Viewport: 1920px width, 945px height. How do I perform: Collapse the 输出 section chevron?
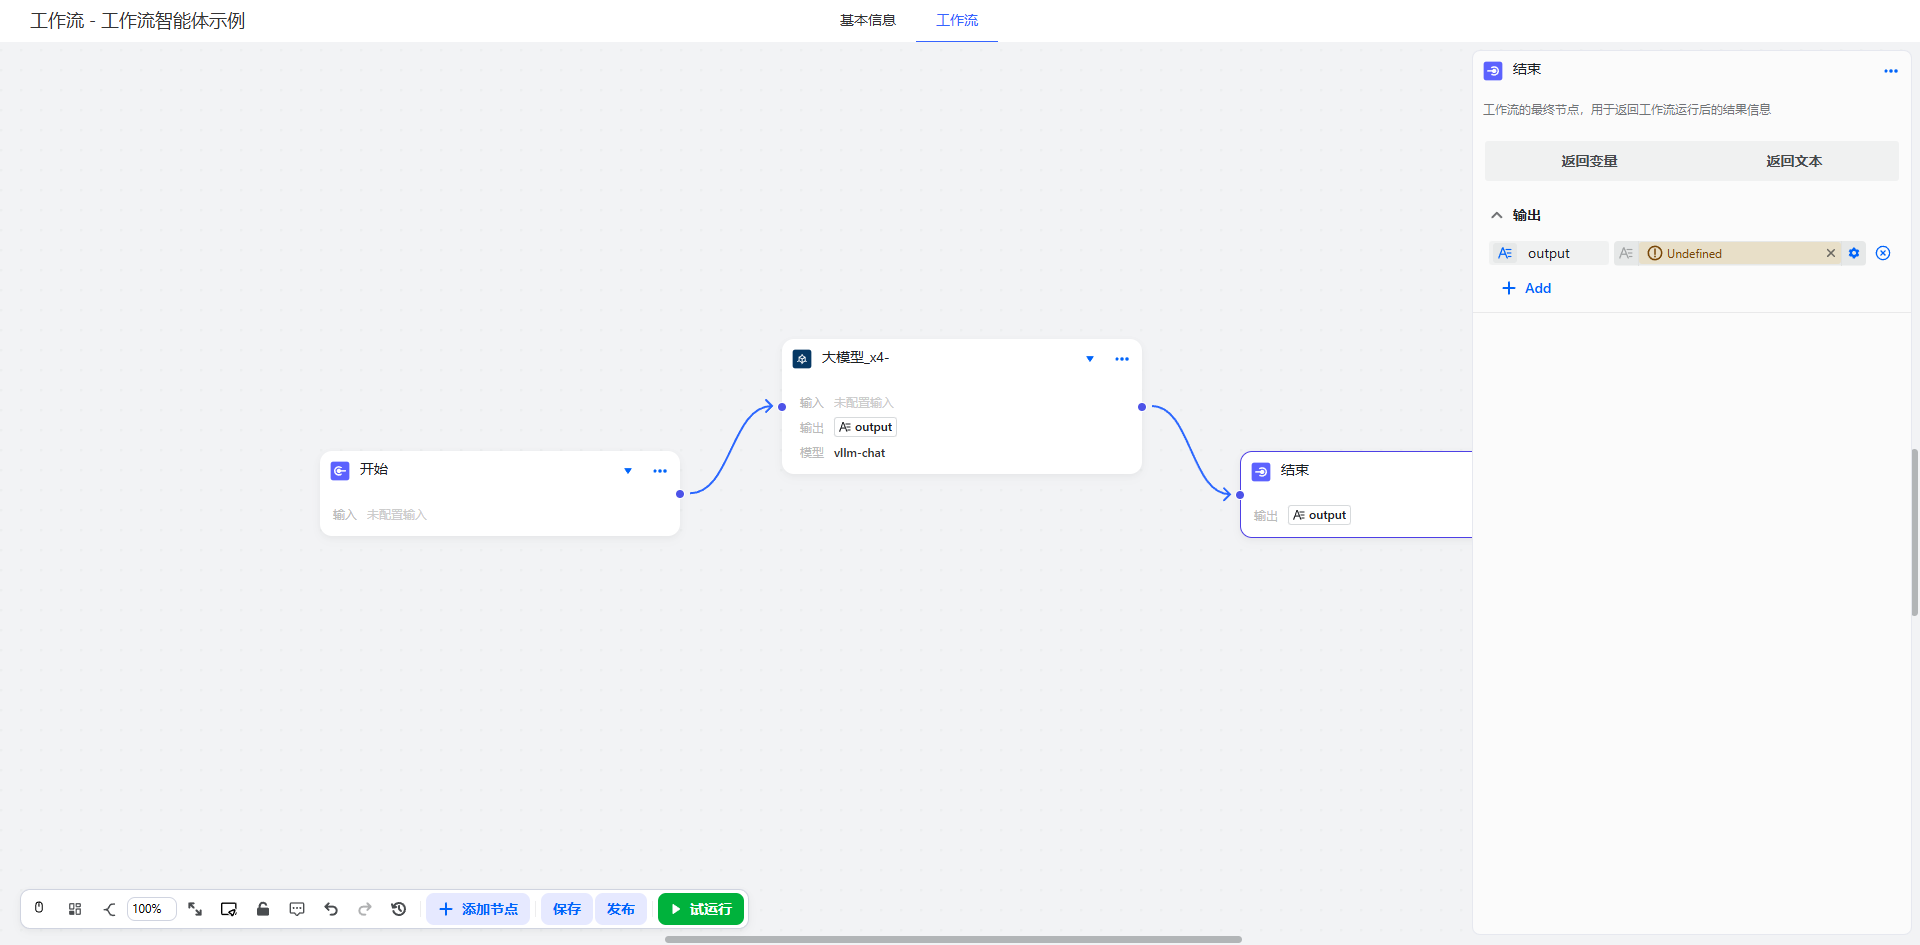[1497, 215]
